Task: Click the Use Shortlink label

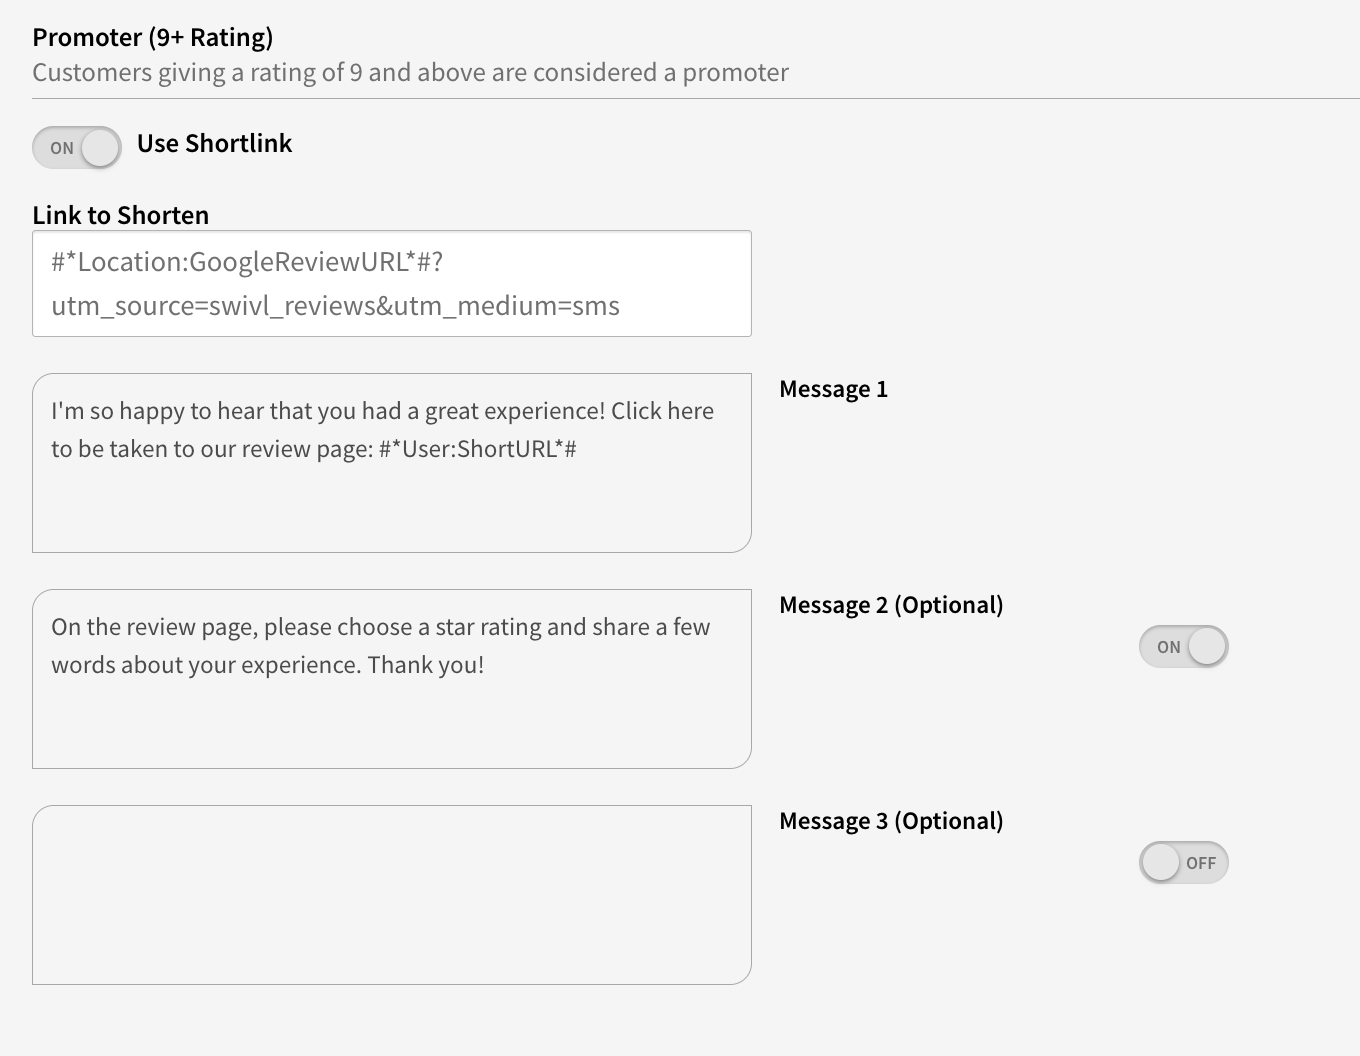Action: [214, 144]
